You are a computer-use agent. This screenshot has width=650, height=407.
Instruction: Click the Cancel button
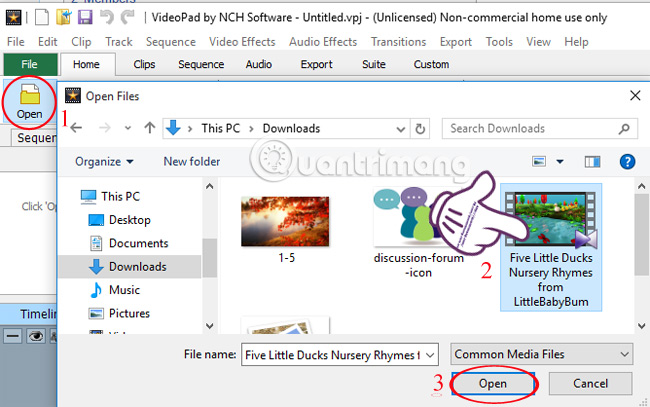point(591,383)
